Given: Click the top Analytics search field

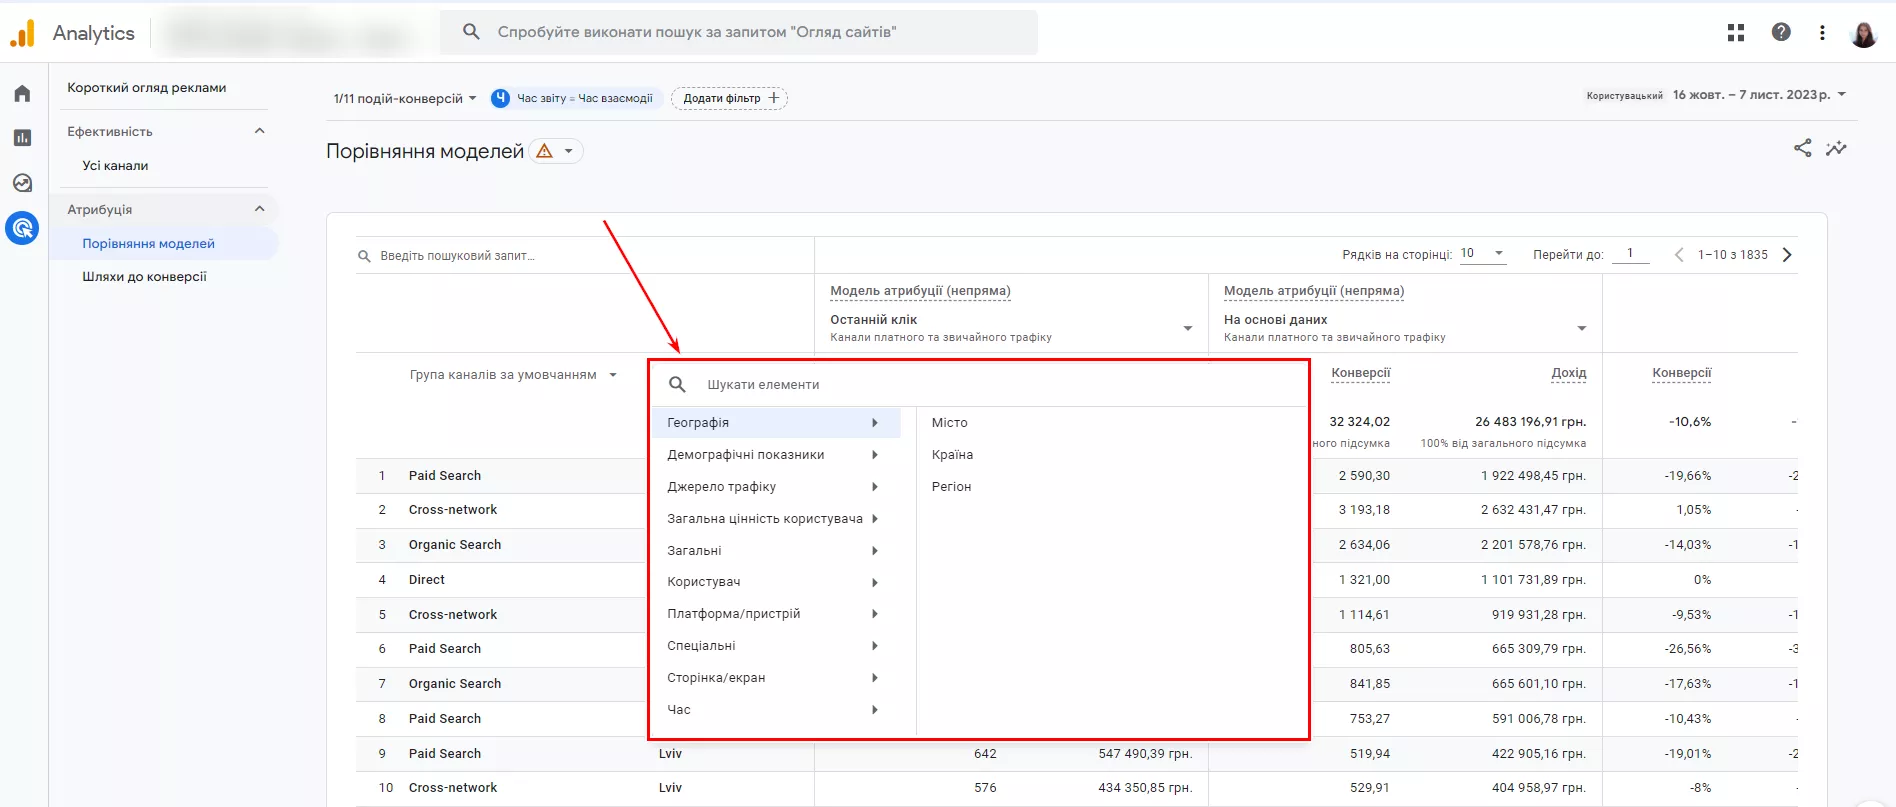Looking at the screenshot, I should [738, 32].
